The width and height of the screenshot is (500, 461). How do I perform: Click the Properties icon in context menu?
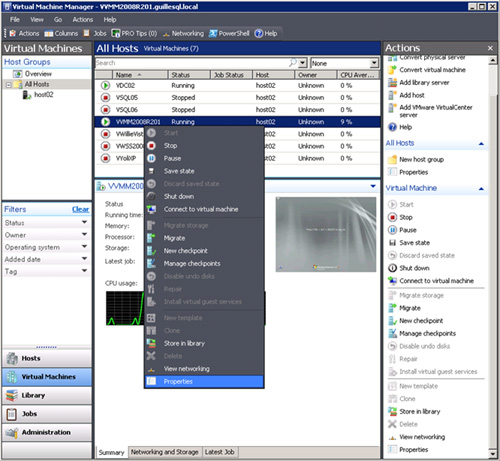(151, 381)
